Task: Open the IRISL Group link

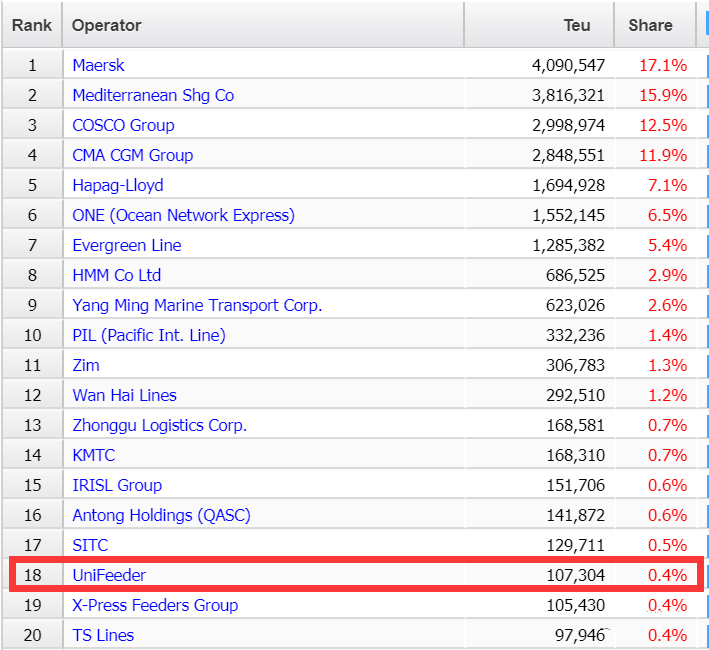Action: [x=117, y=485]
